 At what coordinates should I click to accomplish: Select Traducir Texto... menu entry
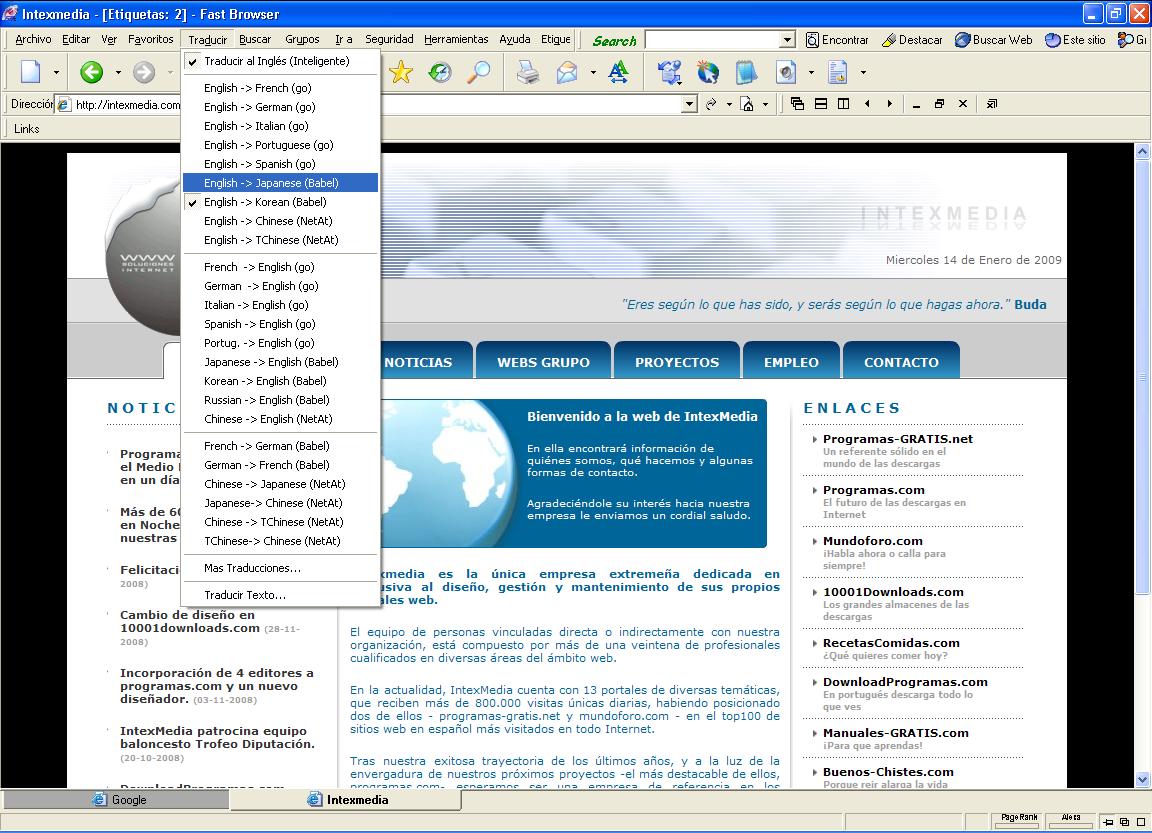[x=280, y=595]
